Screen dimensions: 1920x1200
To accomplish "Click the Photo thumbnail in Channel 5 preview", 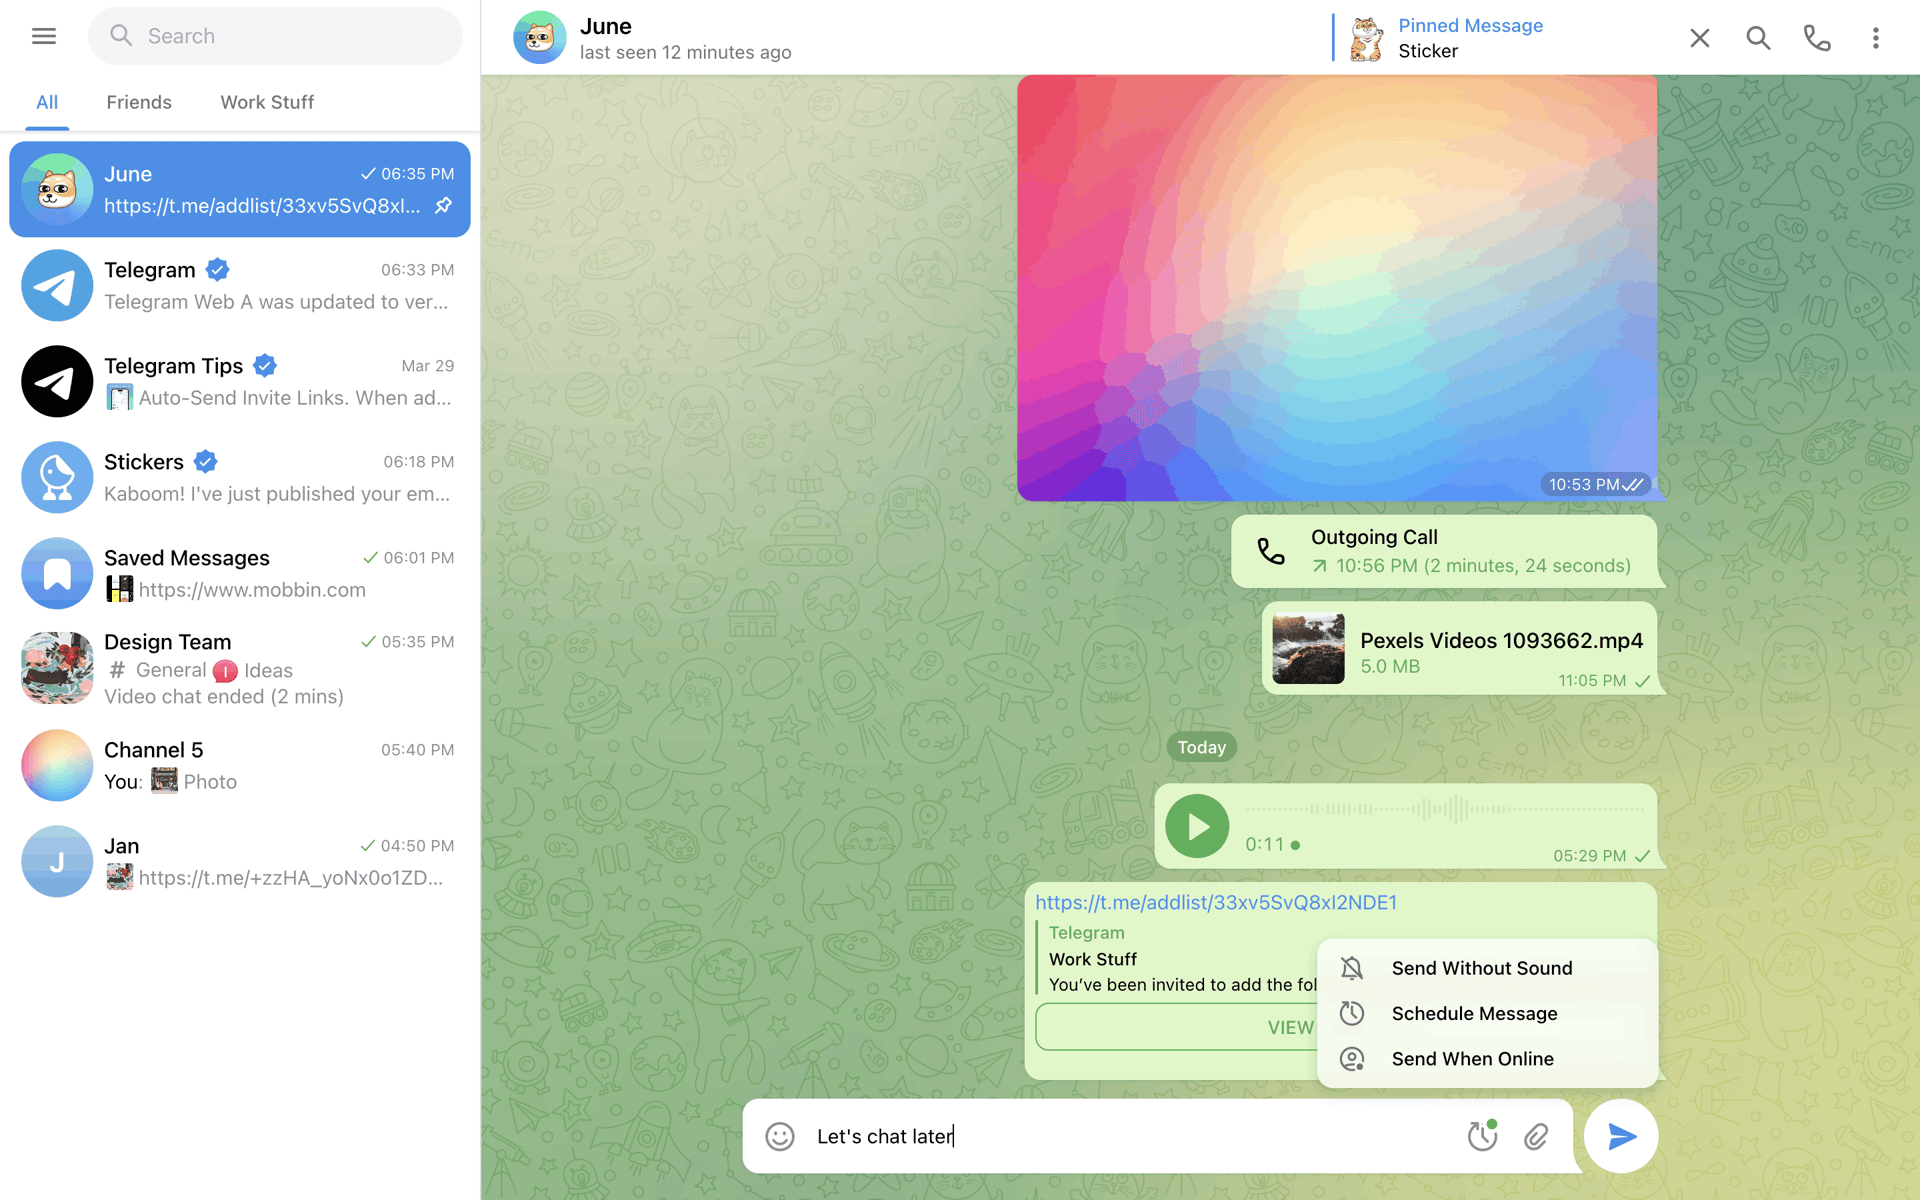I will coord(164,781).
